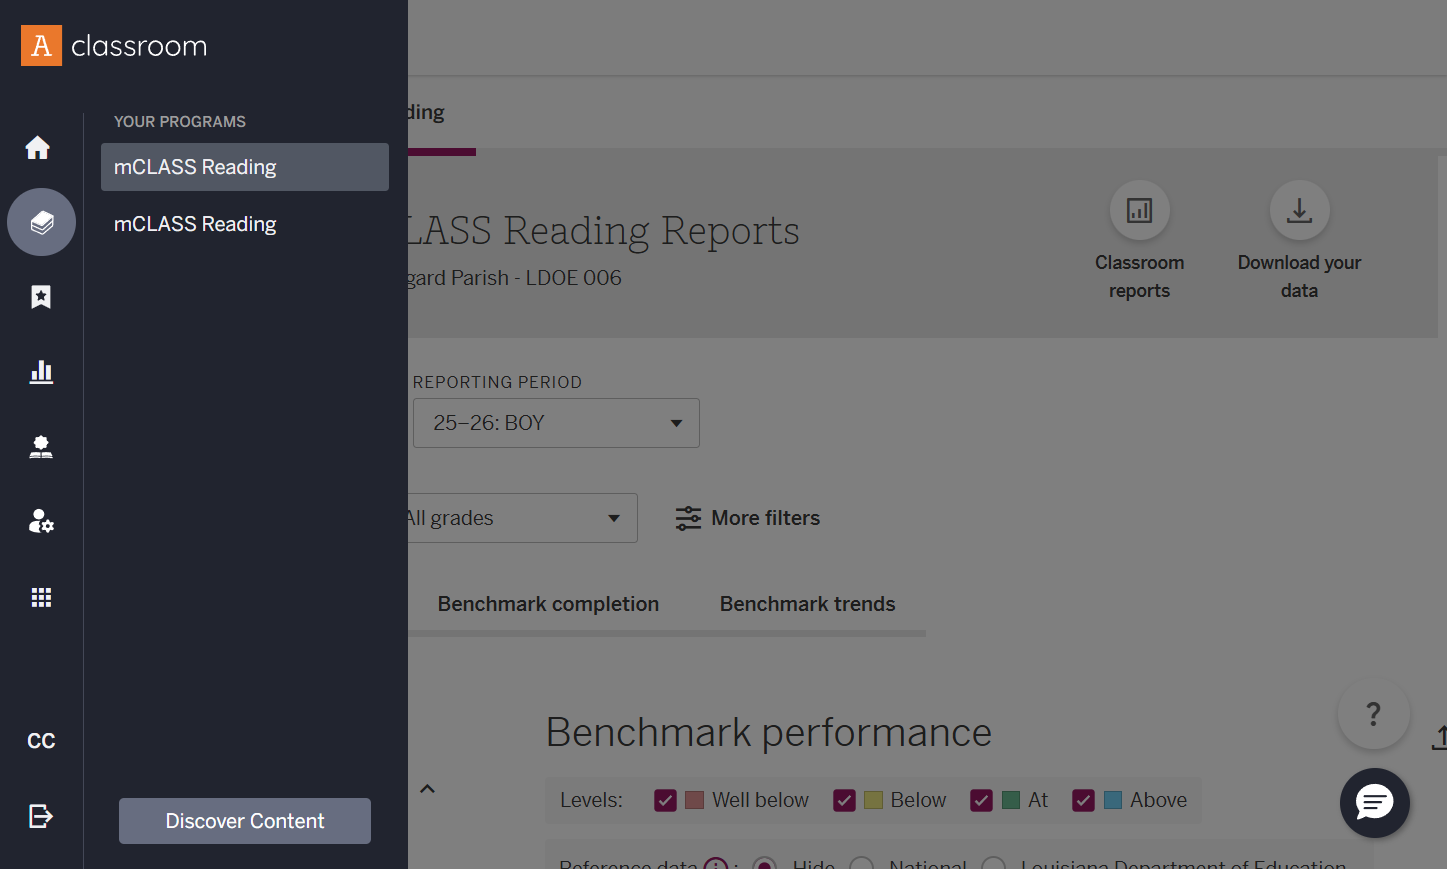Click the red Well below color swatch
The height and width of the screenshot is (869, 1447).
tap(694, 800)
